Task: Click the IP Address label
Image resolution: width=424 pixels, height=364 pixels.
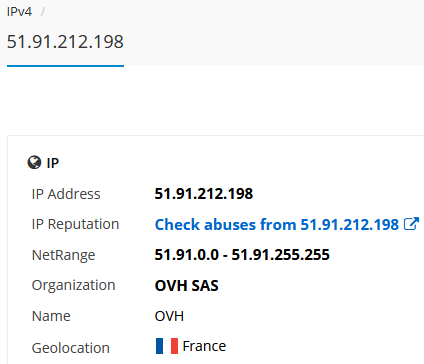Action: click(66, 194)
